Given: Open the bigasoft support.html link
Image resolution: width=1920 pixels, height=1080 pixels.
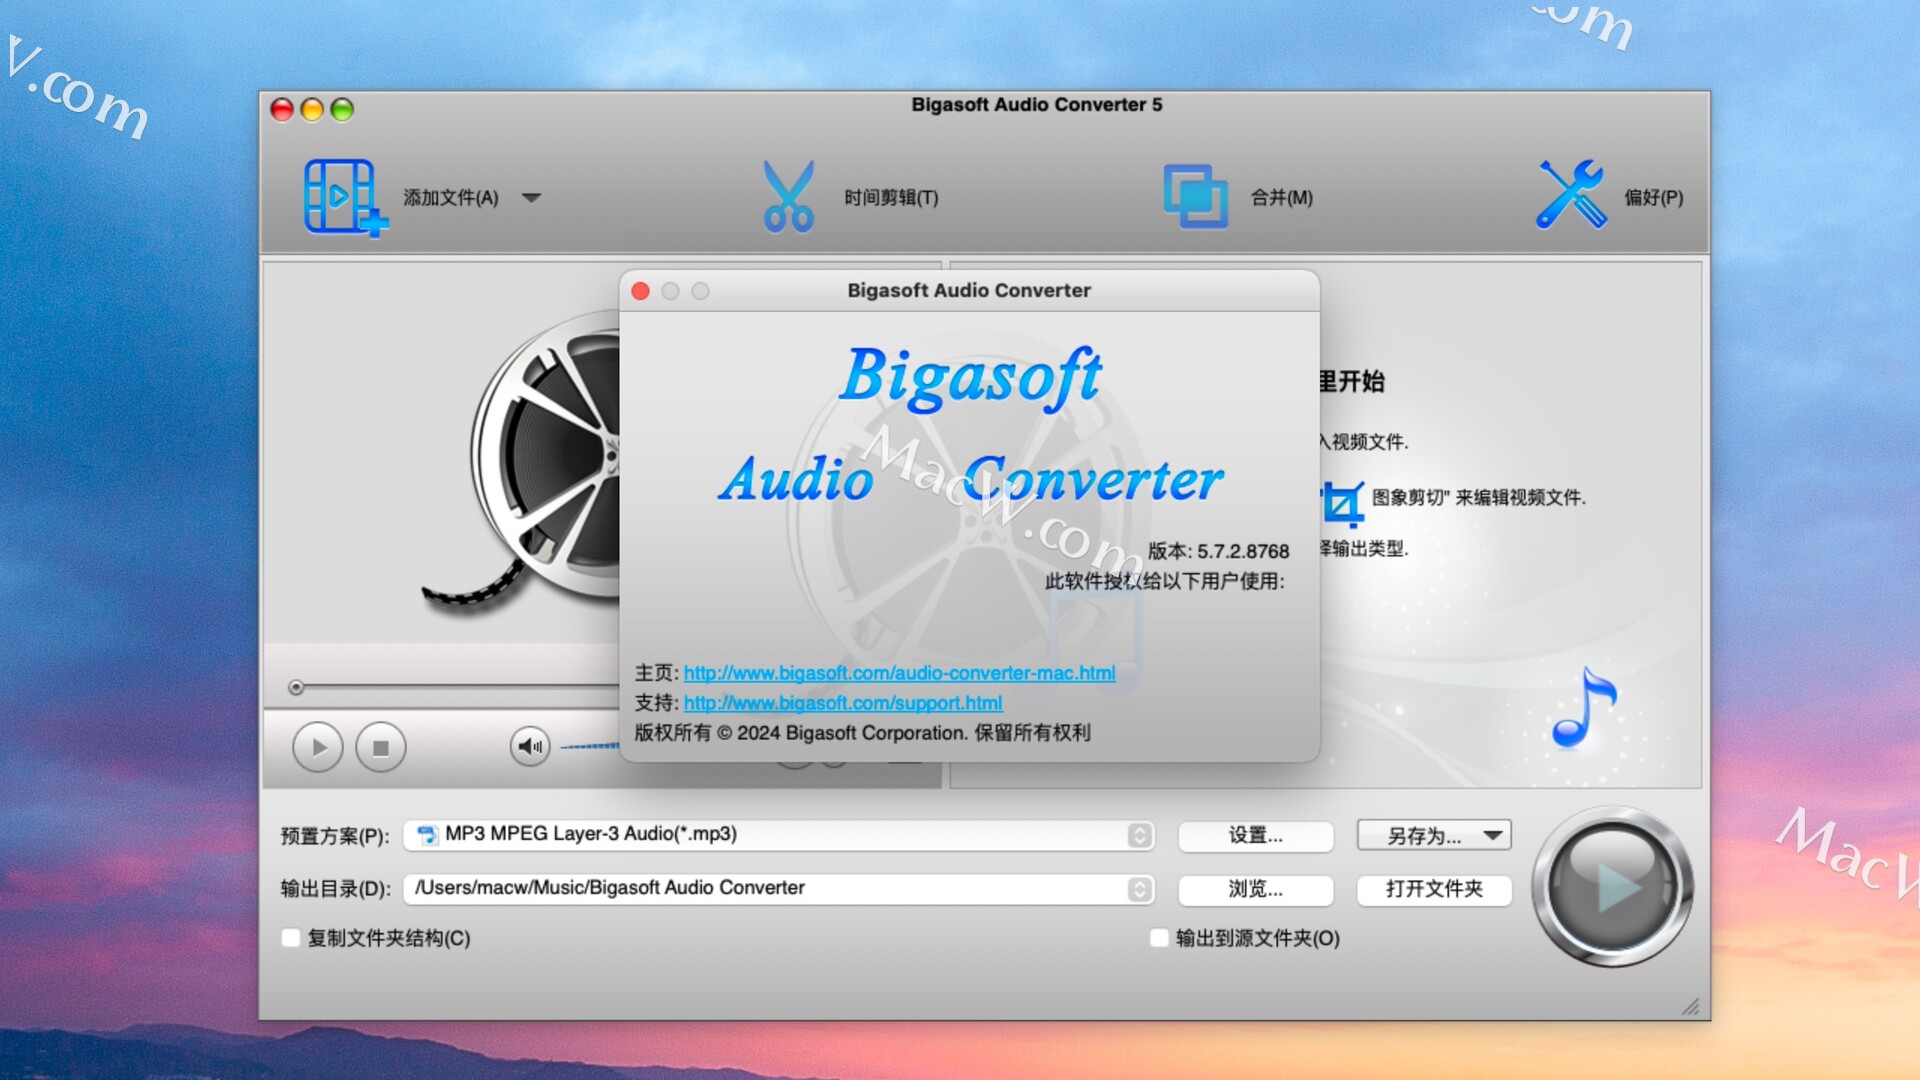Looking at the screenshot, I should (843, 703).
